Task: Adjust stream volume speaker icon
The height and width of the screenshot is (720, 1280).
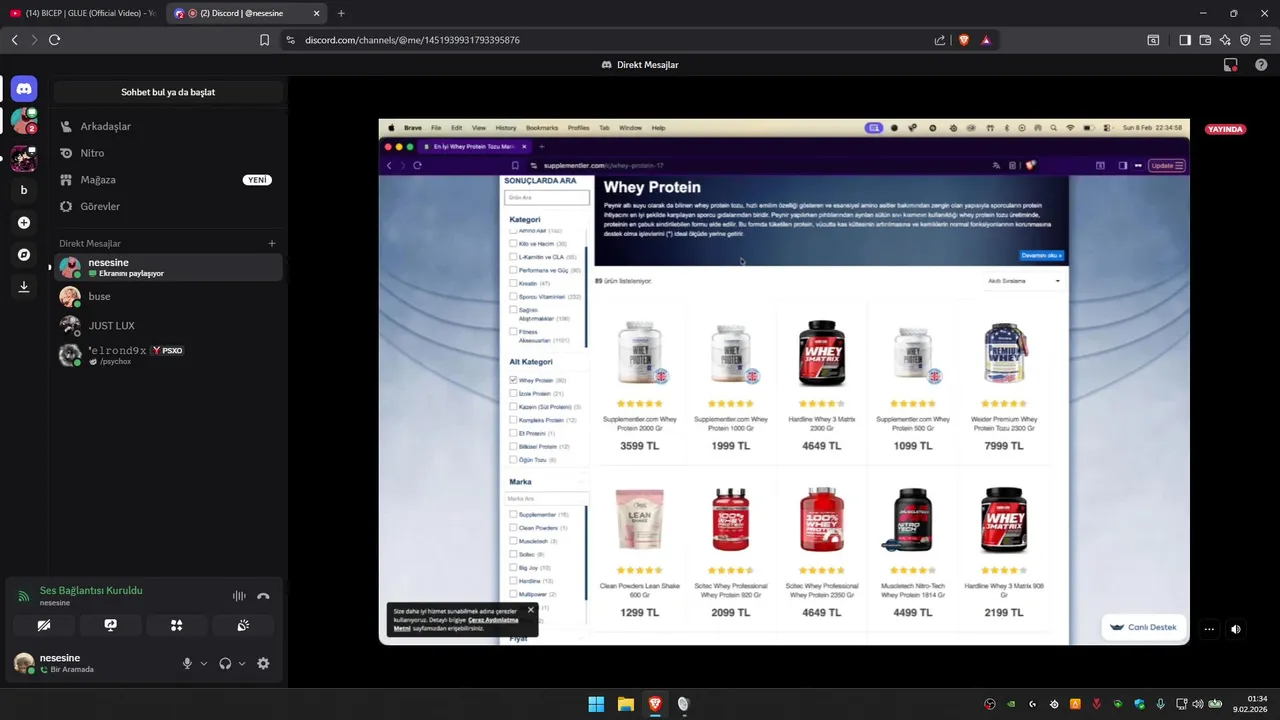Action: (x=1236, y=629)
